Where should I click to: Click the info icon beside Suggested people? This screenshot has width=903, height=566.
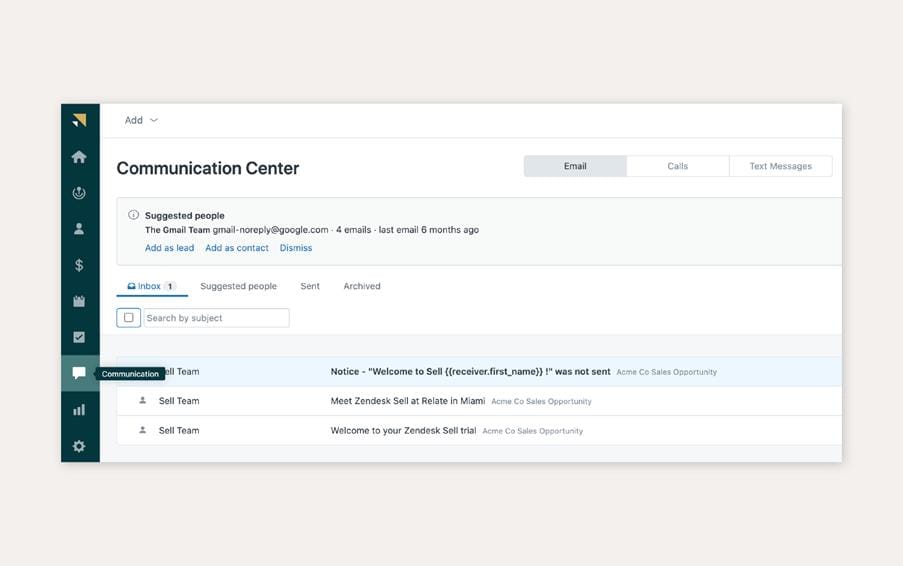(133, 215)
